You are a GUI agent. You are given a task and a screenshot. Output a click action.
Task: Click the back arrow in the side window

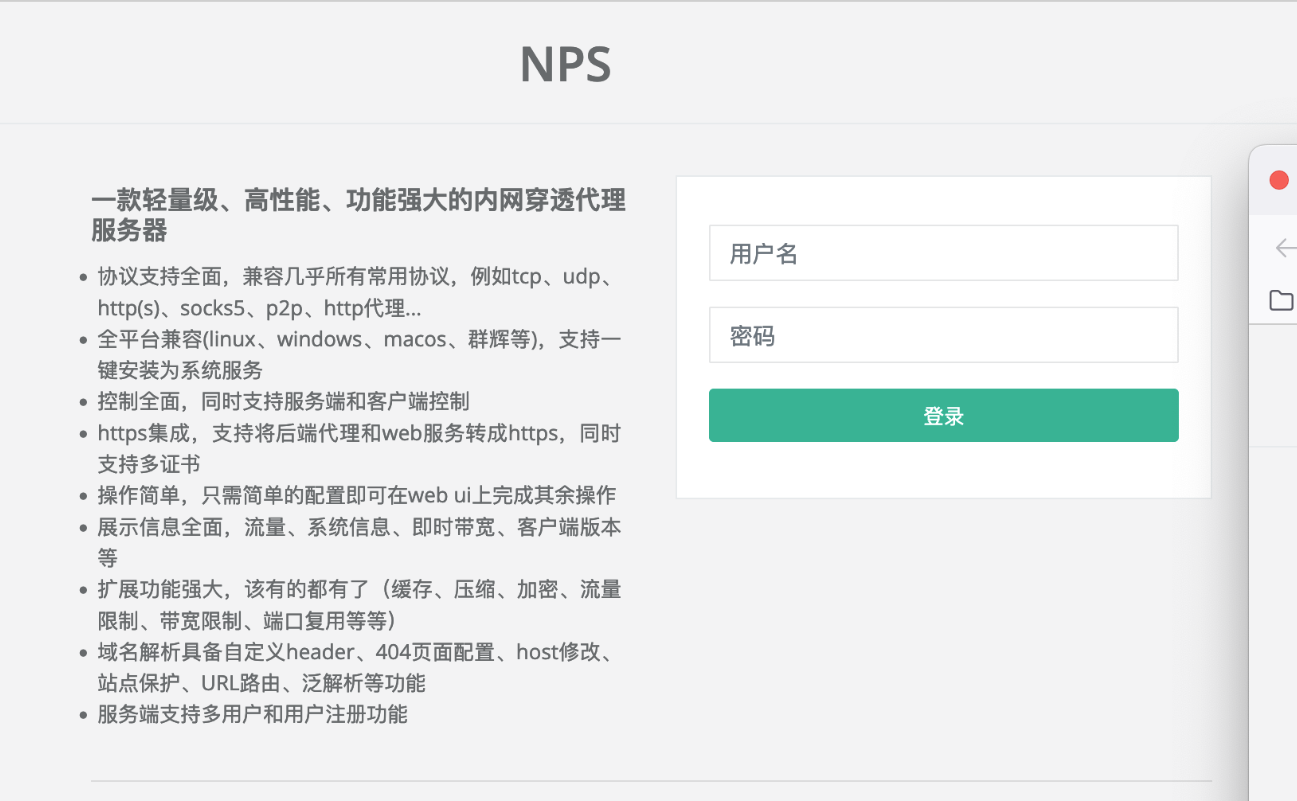(1285, 249)
